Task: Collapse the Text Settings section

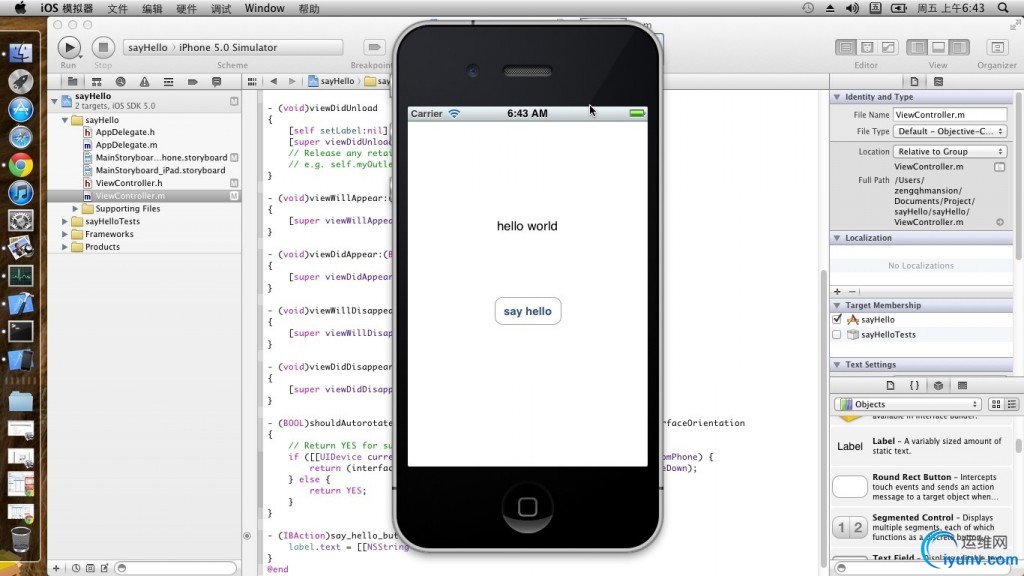Action: coord(837,364)
